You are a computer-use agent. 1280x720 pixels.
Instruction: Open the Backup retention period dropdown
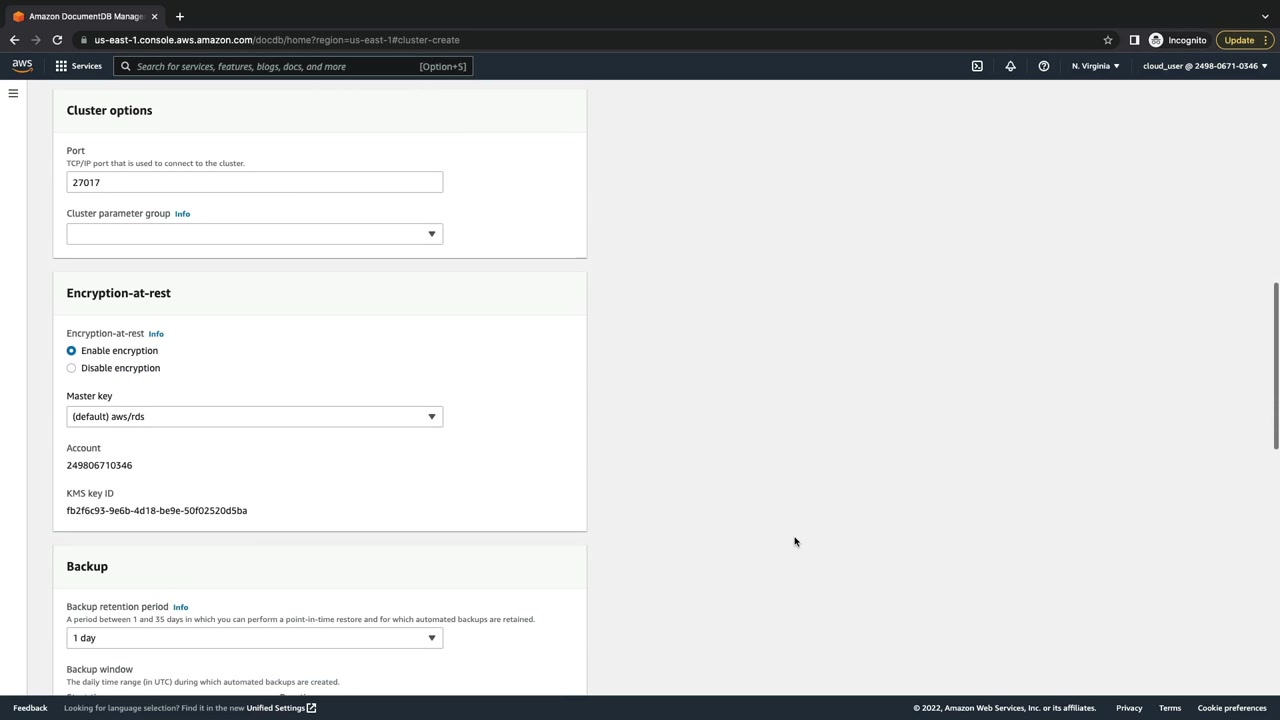point(255,638)
